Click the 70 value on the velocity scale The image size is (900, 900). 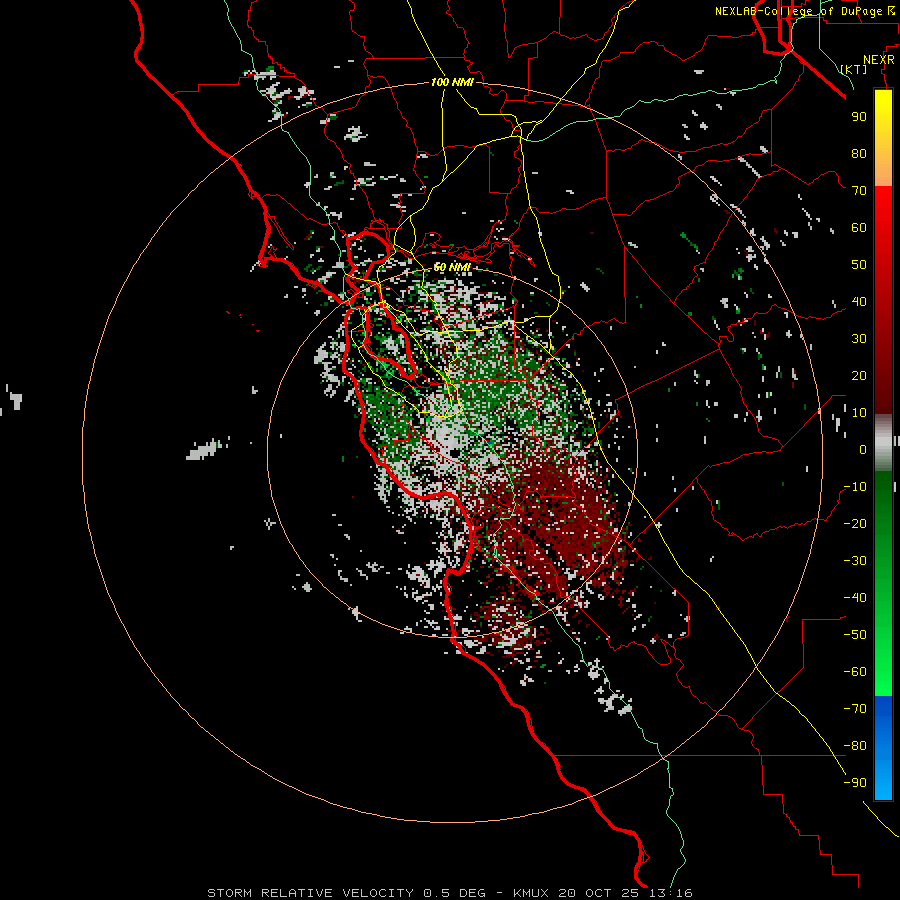[859, 191]
